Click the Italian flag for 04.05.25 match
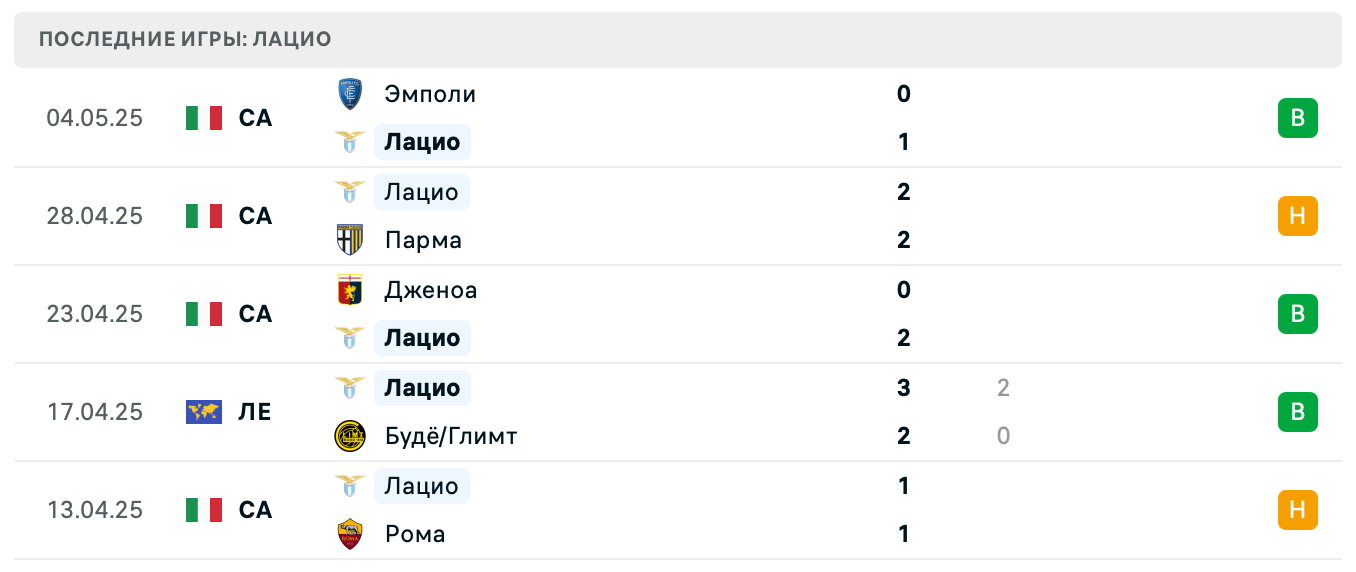The width and height of the screenshot is (1356, 572). (204, 118)
